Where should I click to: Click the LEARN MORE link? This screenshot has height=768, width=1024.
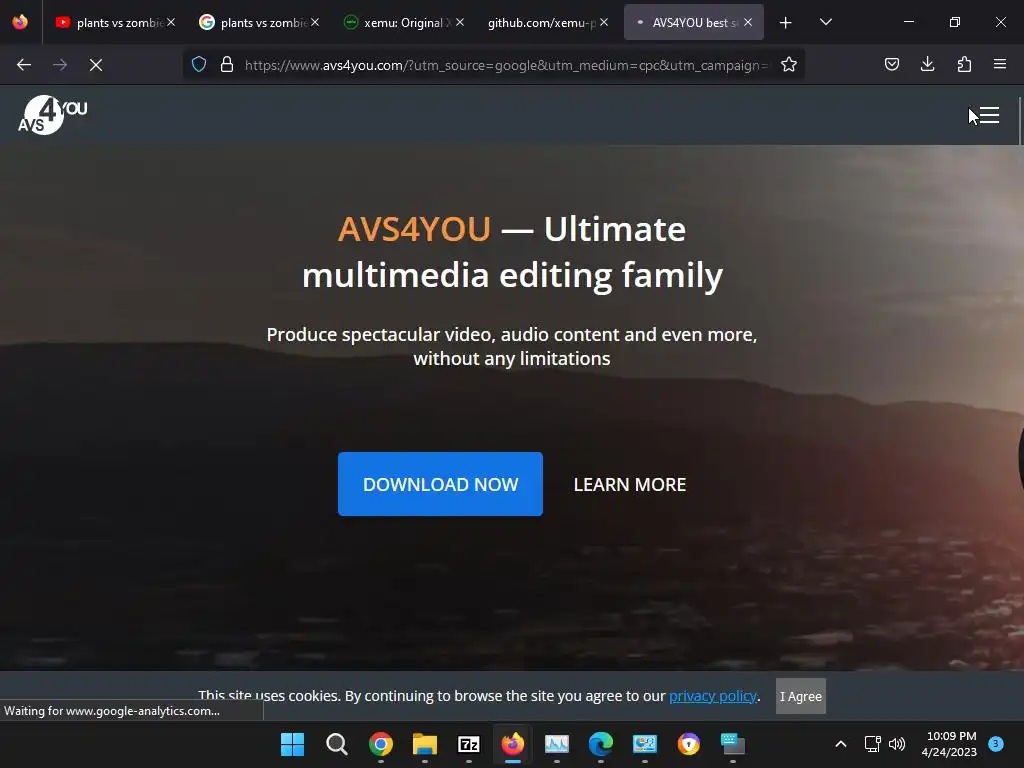tap(630, 485)
